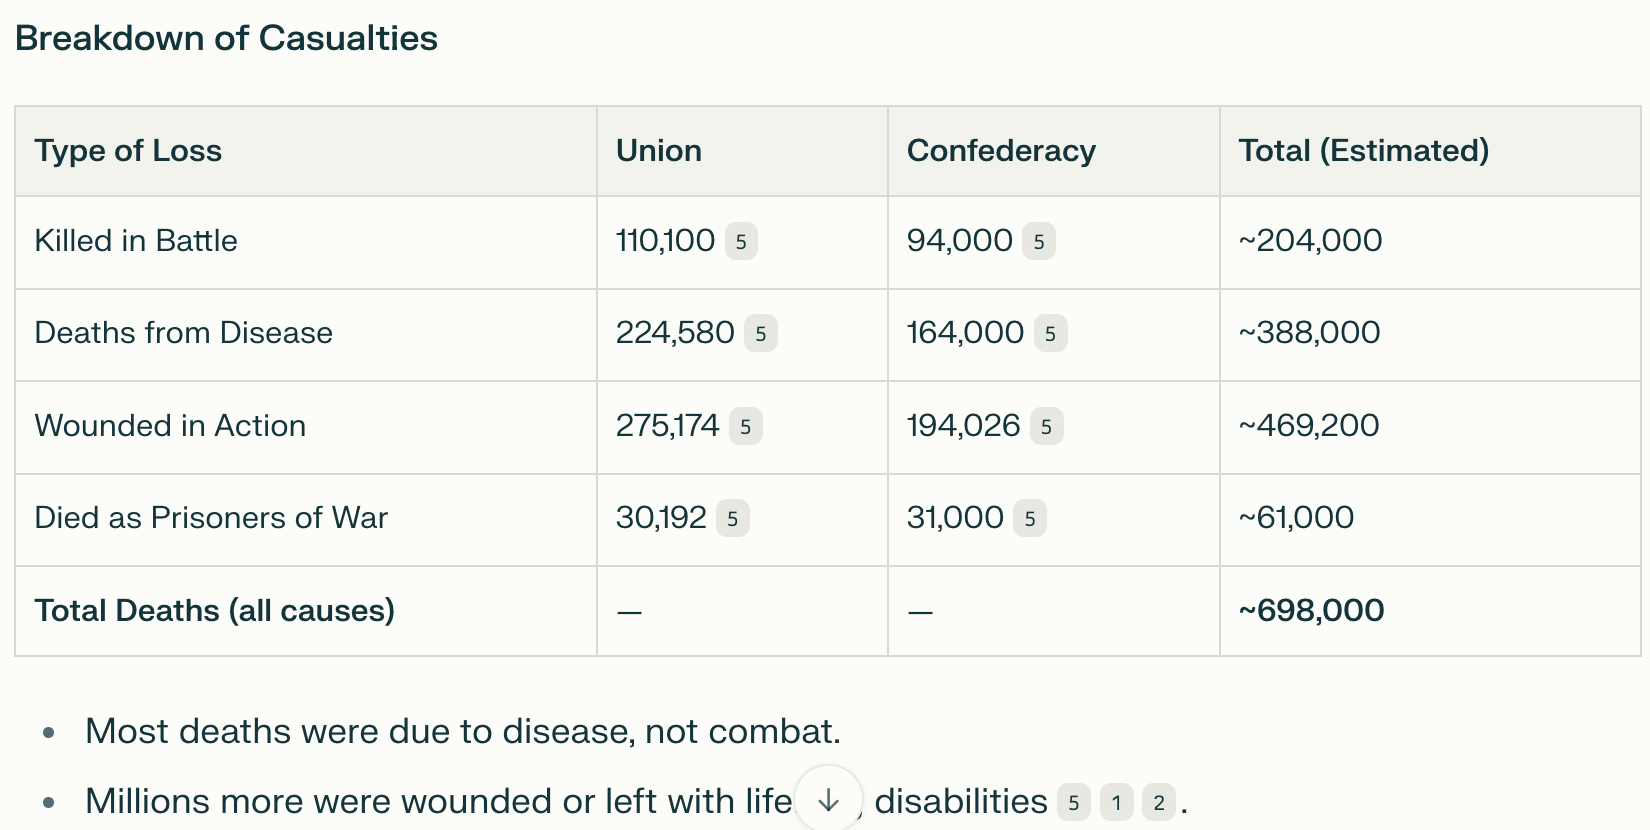Screen dimensions: 1650x830
Task: Click the ~698,000 total deaths cell
Action: pyautogui.click(x=1311, y=610)
